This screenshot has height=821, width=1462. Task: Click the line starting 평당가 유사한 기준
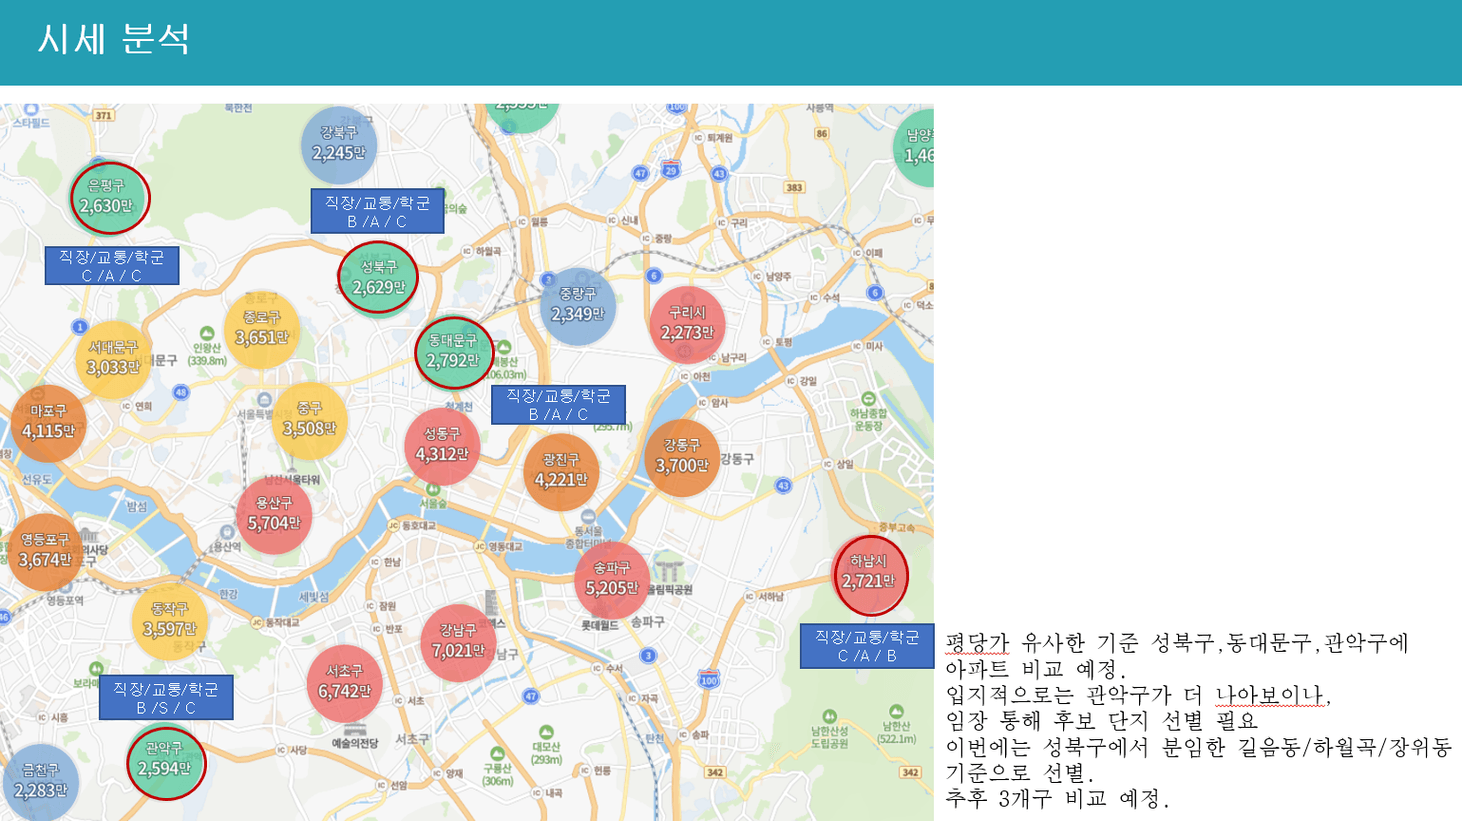[1177, 643]
